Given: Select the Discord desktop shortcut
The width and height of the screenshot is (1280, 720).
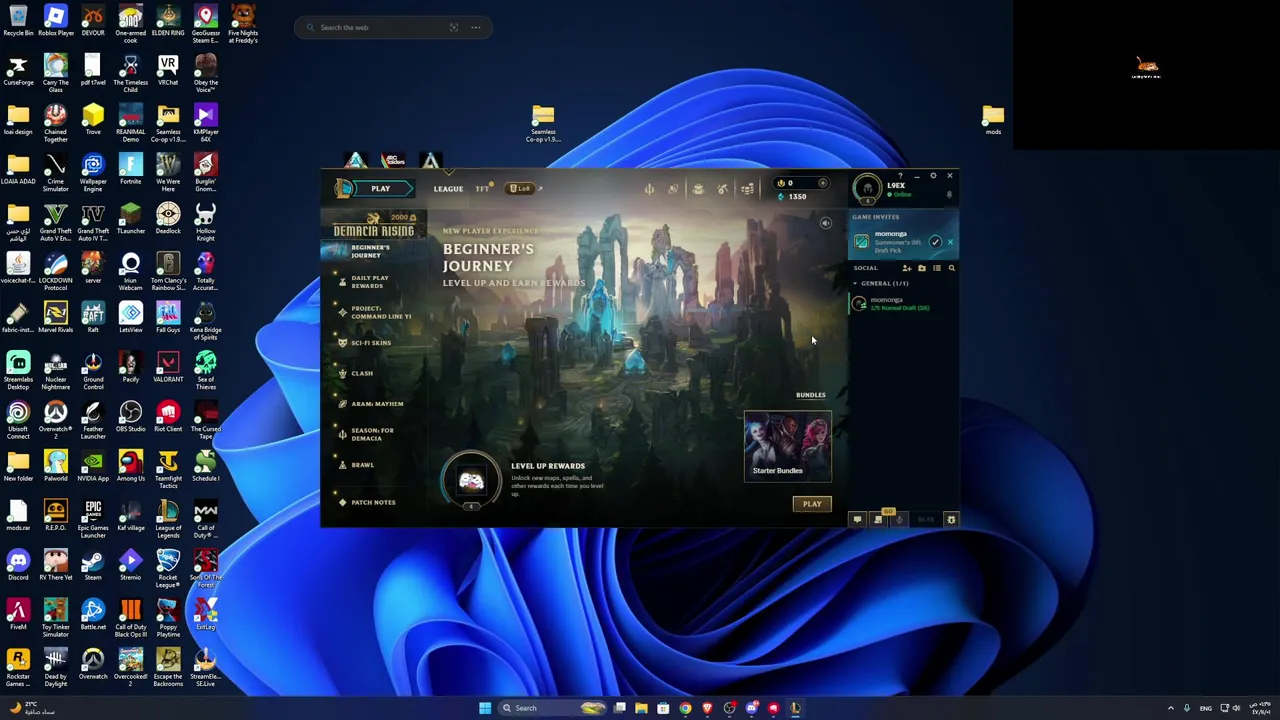Looking at the screenshot, I should (18, 564).
